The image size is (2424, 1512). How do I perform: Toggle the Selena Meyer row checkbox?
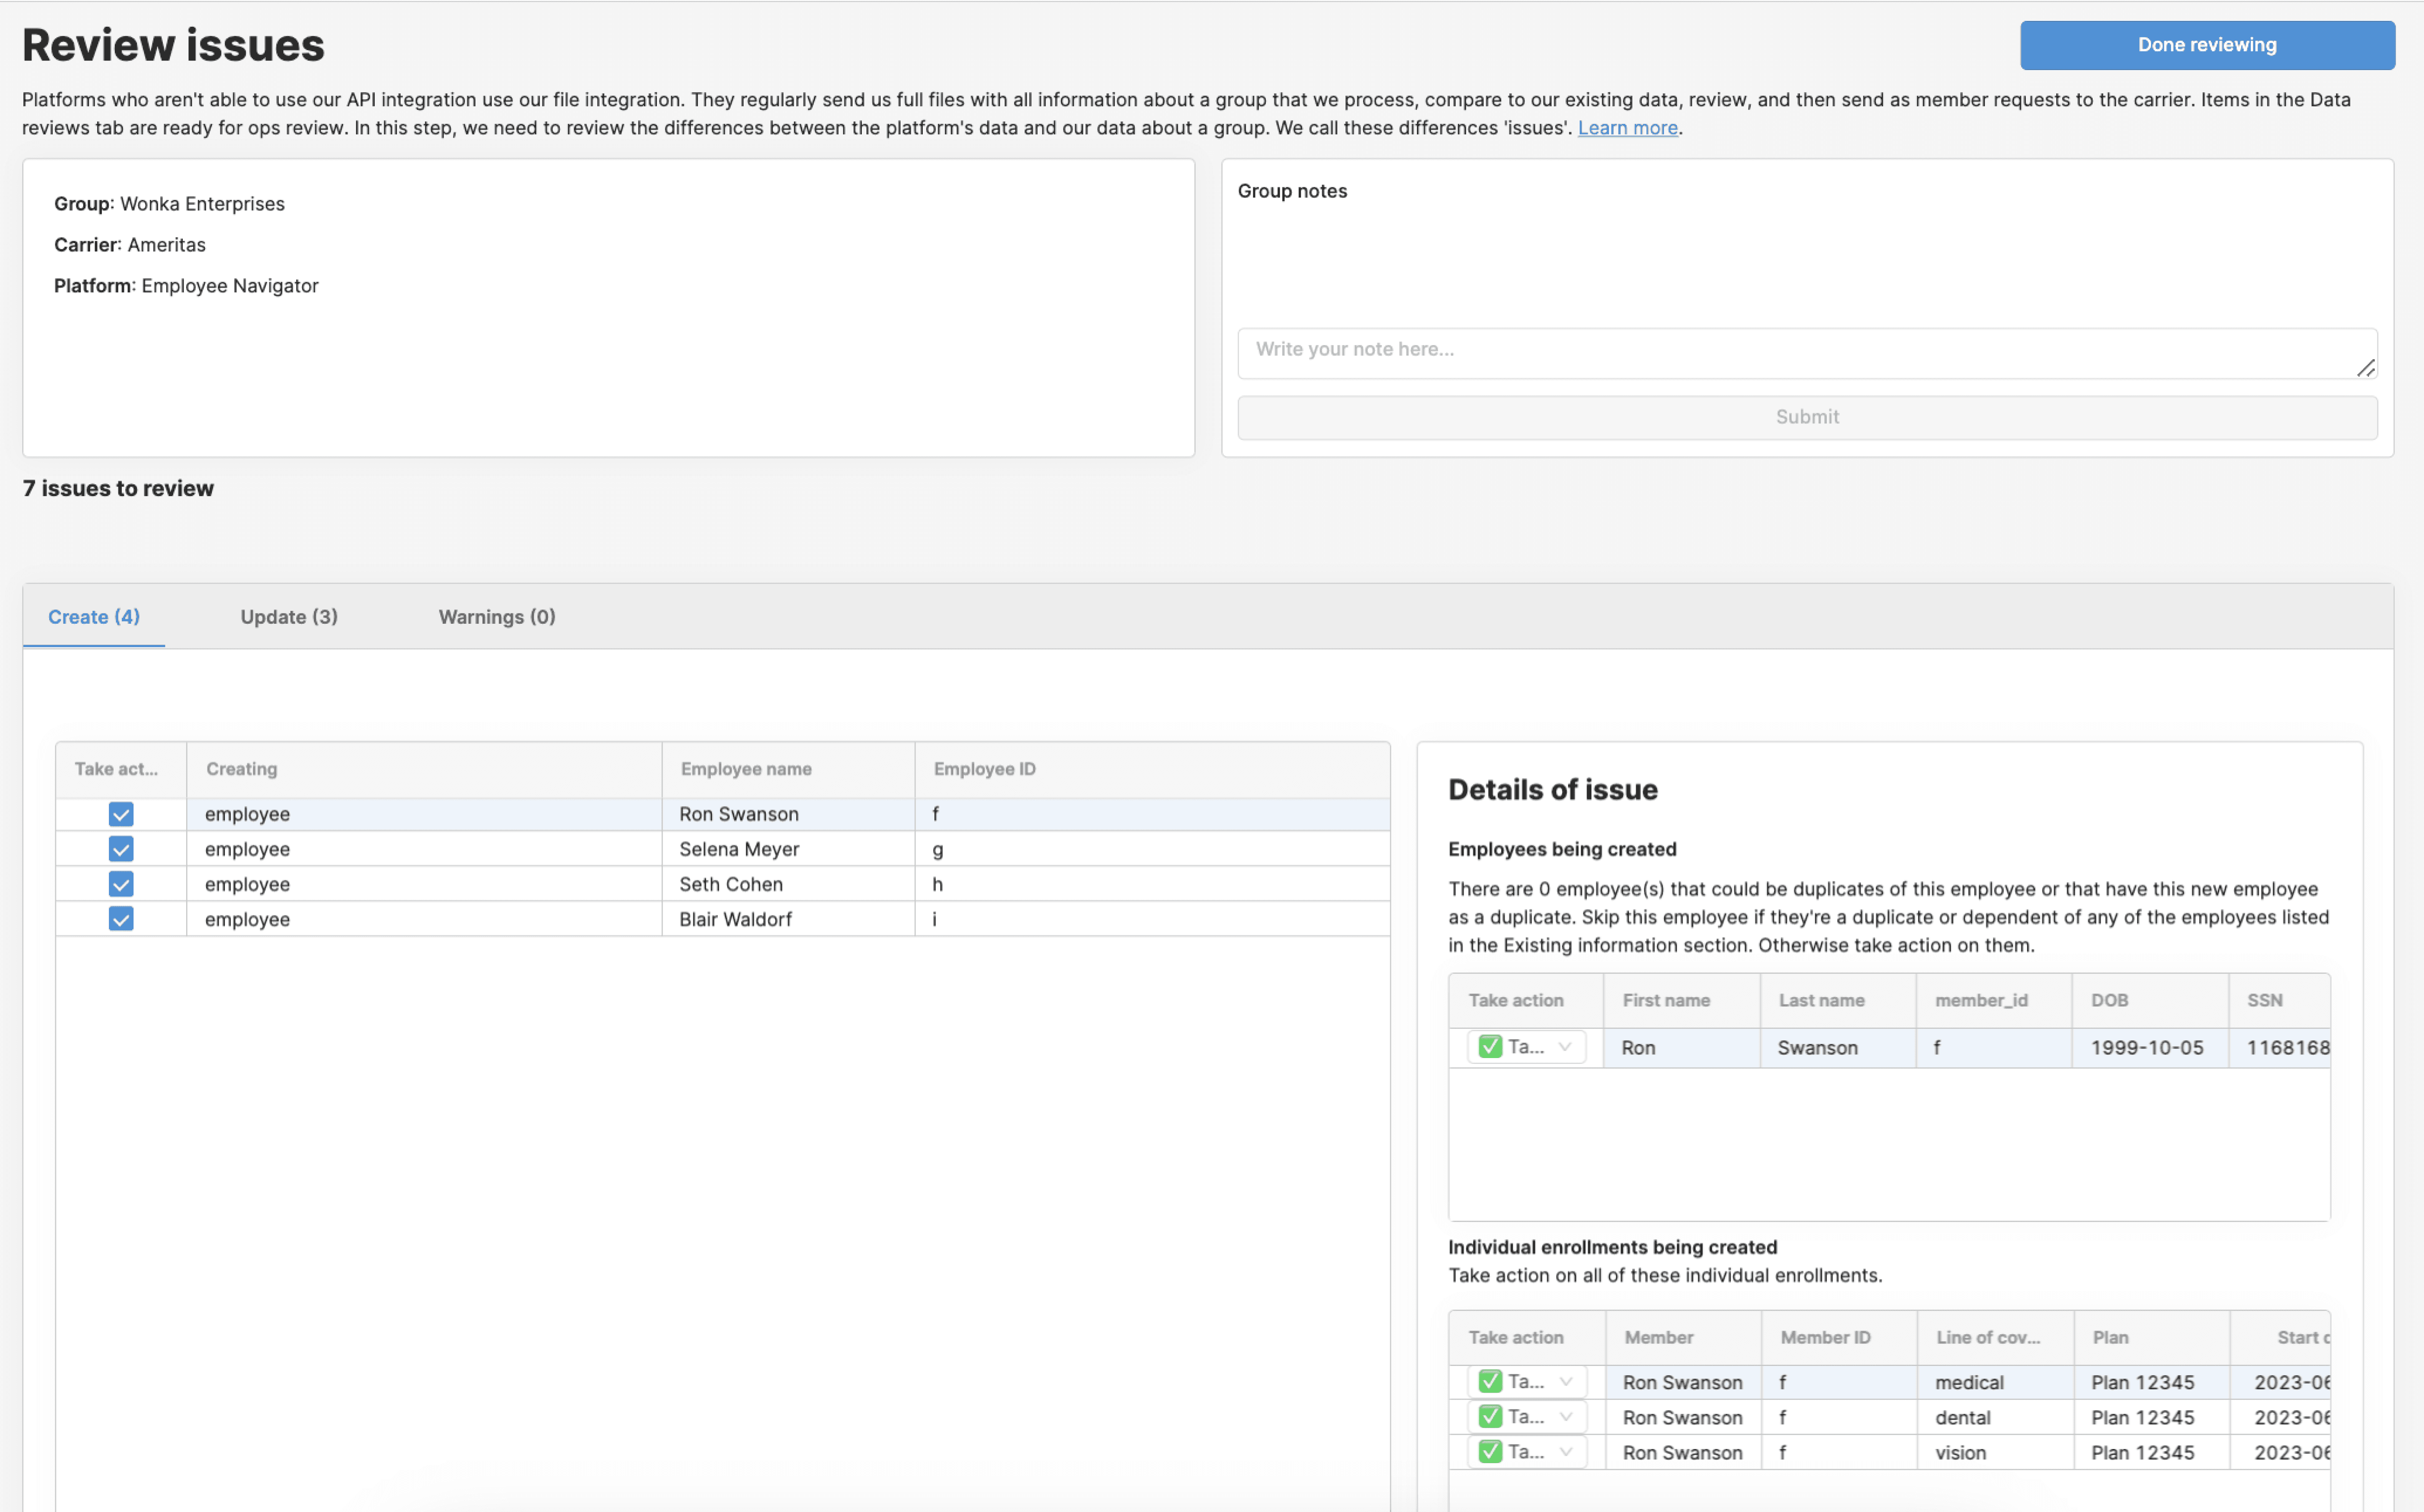tap(121, 849)
